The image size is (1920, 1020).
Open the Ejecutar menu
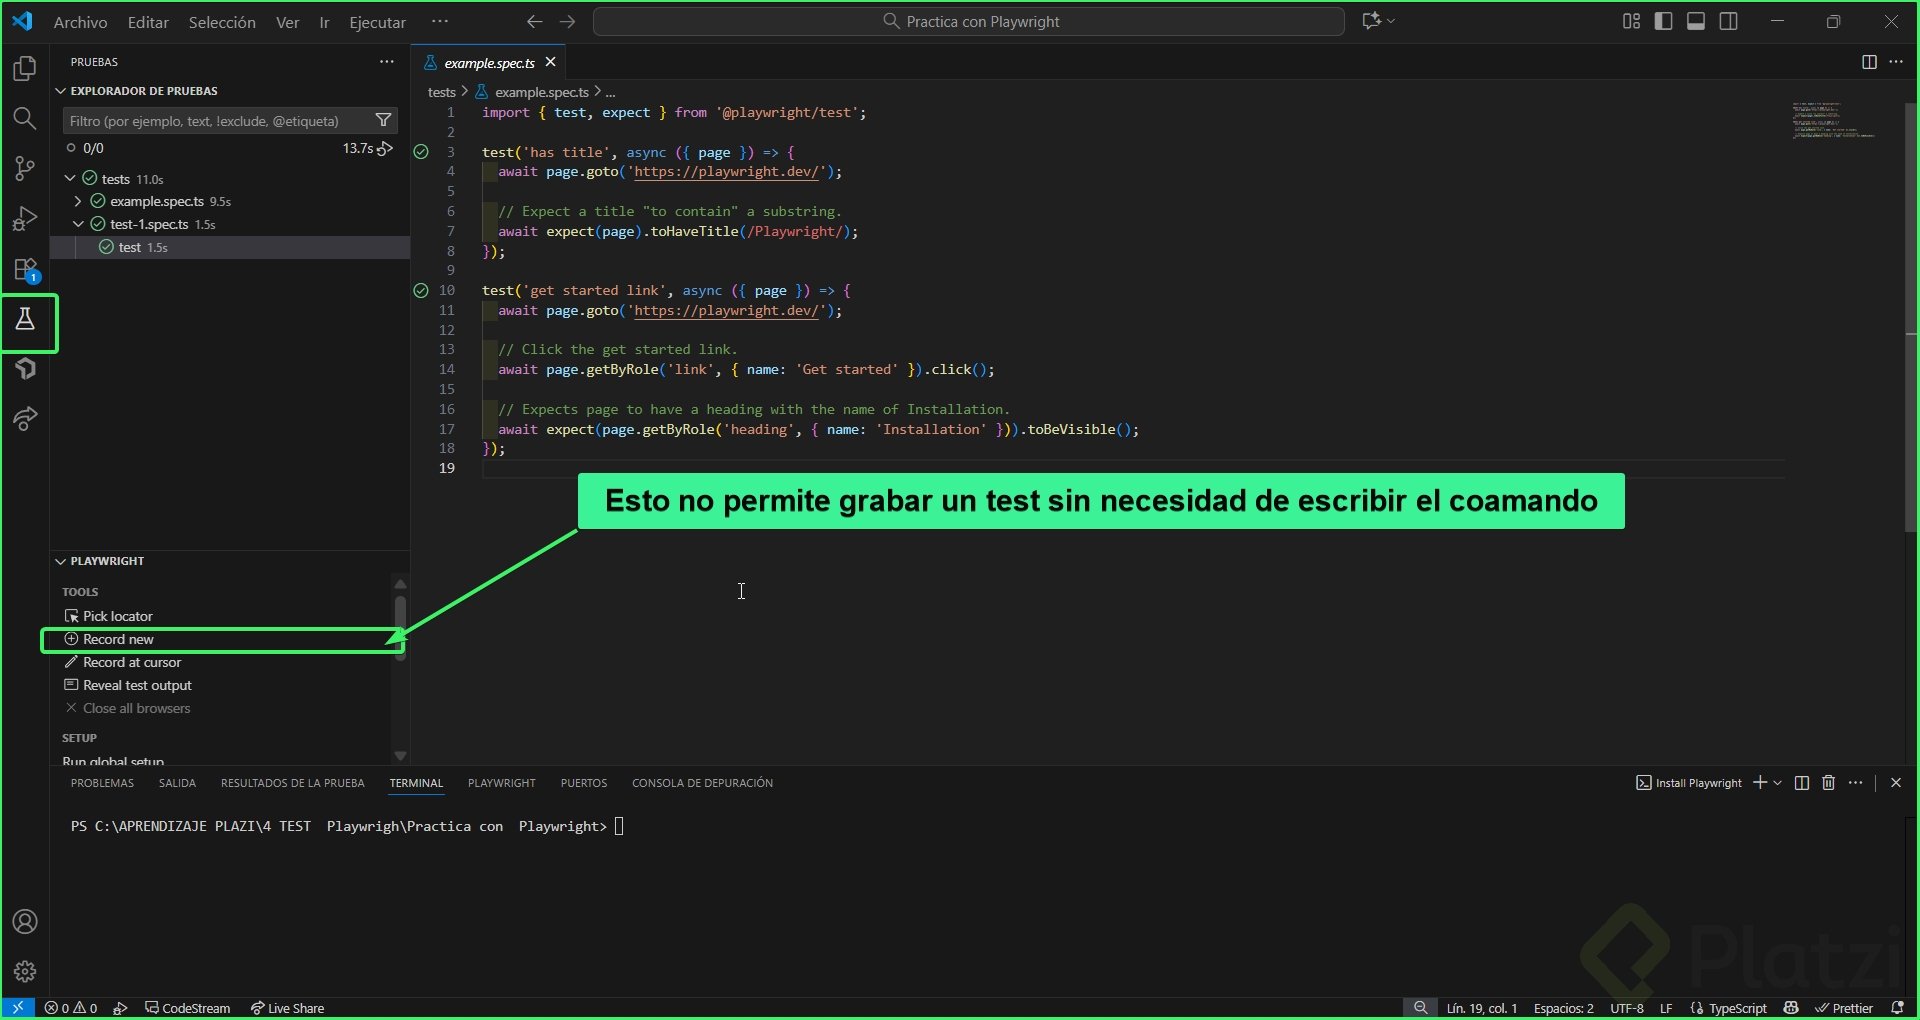377,22
